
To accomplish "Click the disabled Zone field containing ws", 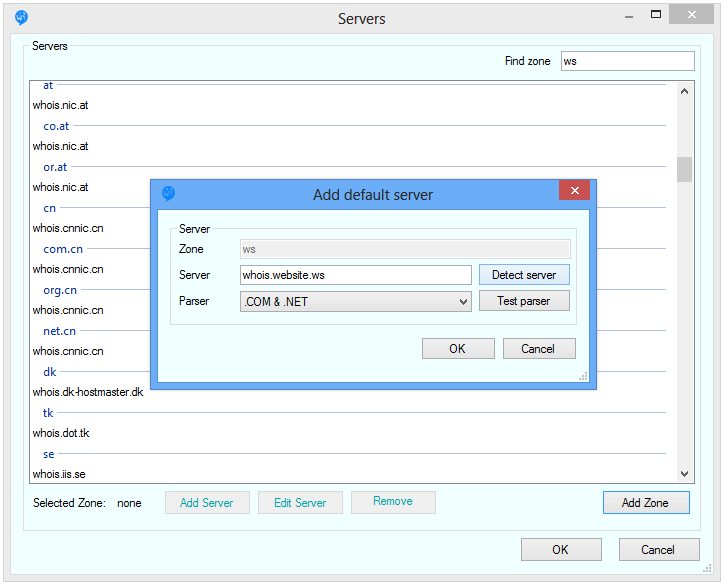I will [405, 249].
